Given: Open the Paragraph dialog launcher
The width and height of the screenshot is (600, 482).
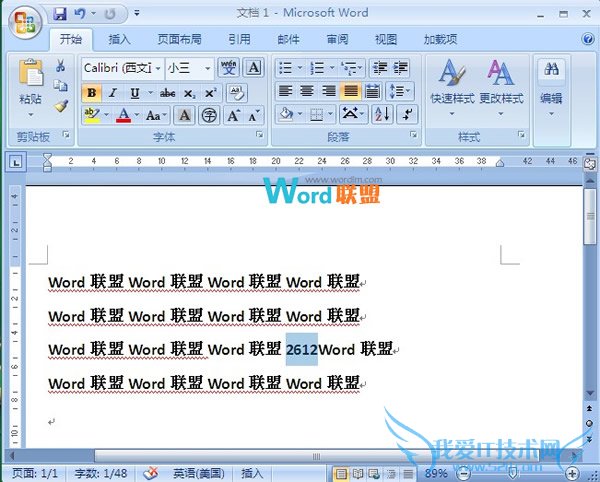Looking at the screenshot, I should [413, 135].
